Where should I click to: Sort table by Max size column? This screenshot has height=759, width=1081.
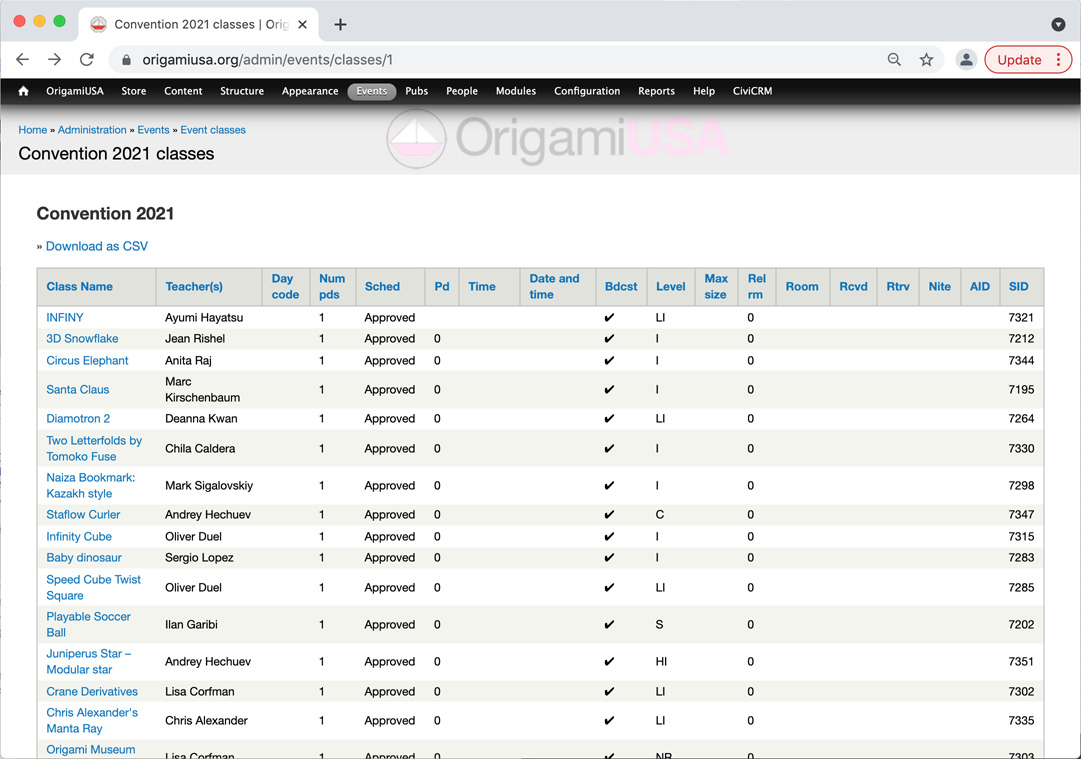(x=716, y=287)
